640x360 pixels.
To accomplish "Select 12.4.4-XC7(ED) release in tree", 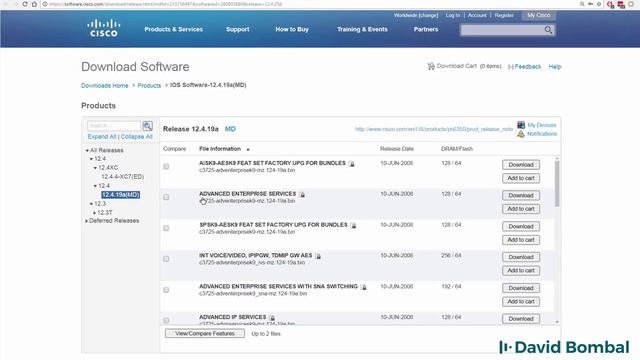I will point(122,177).
